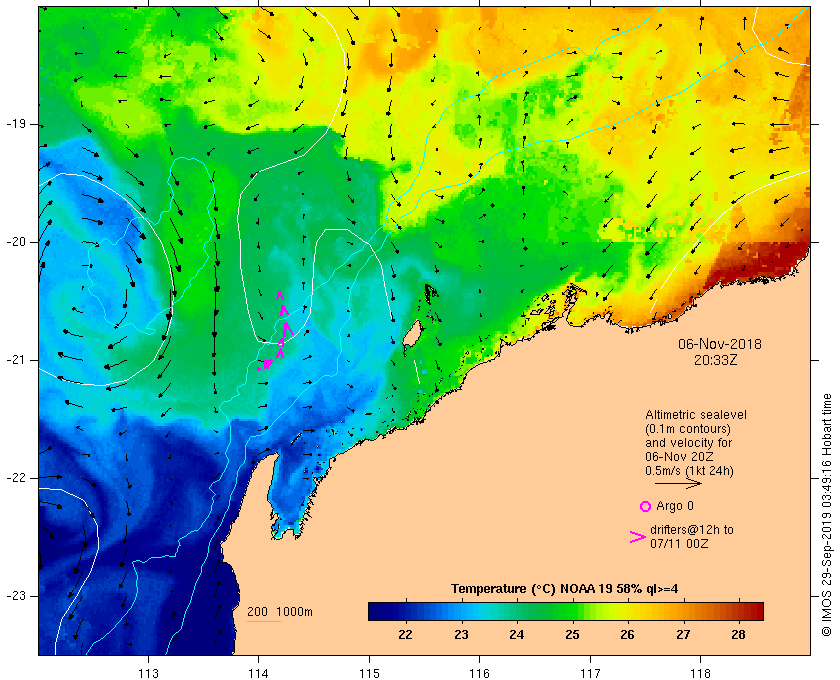Click longitude axis label 116
The image size is (840, 680).
479,673
